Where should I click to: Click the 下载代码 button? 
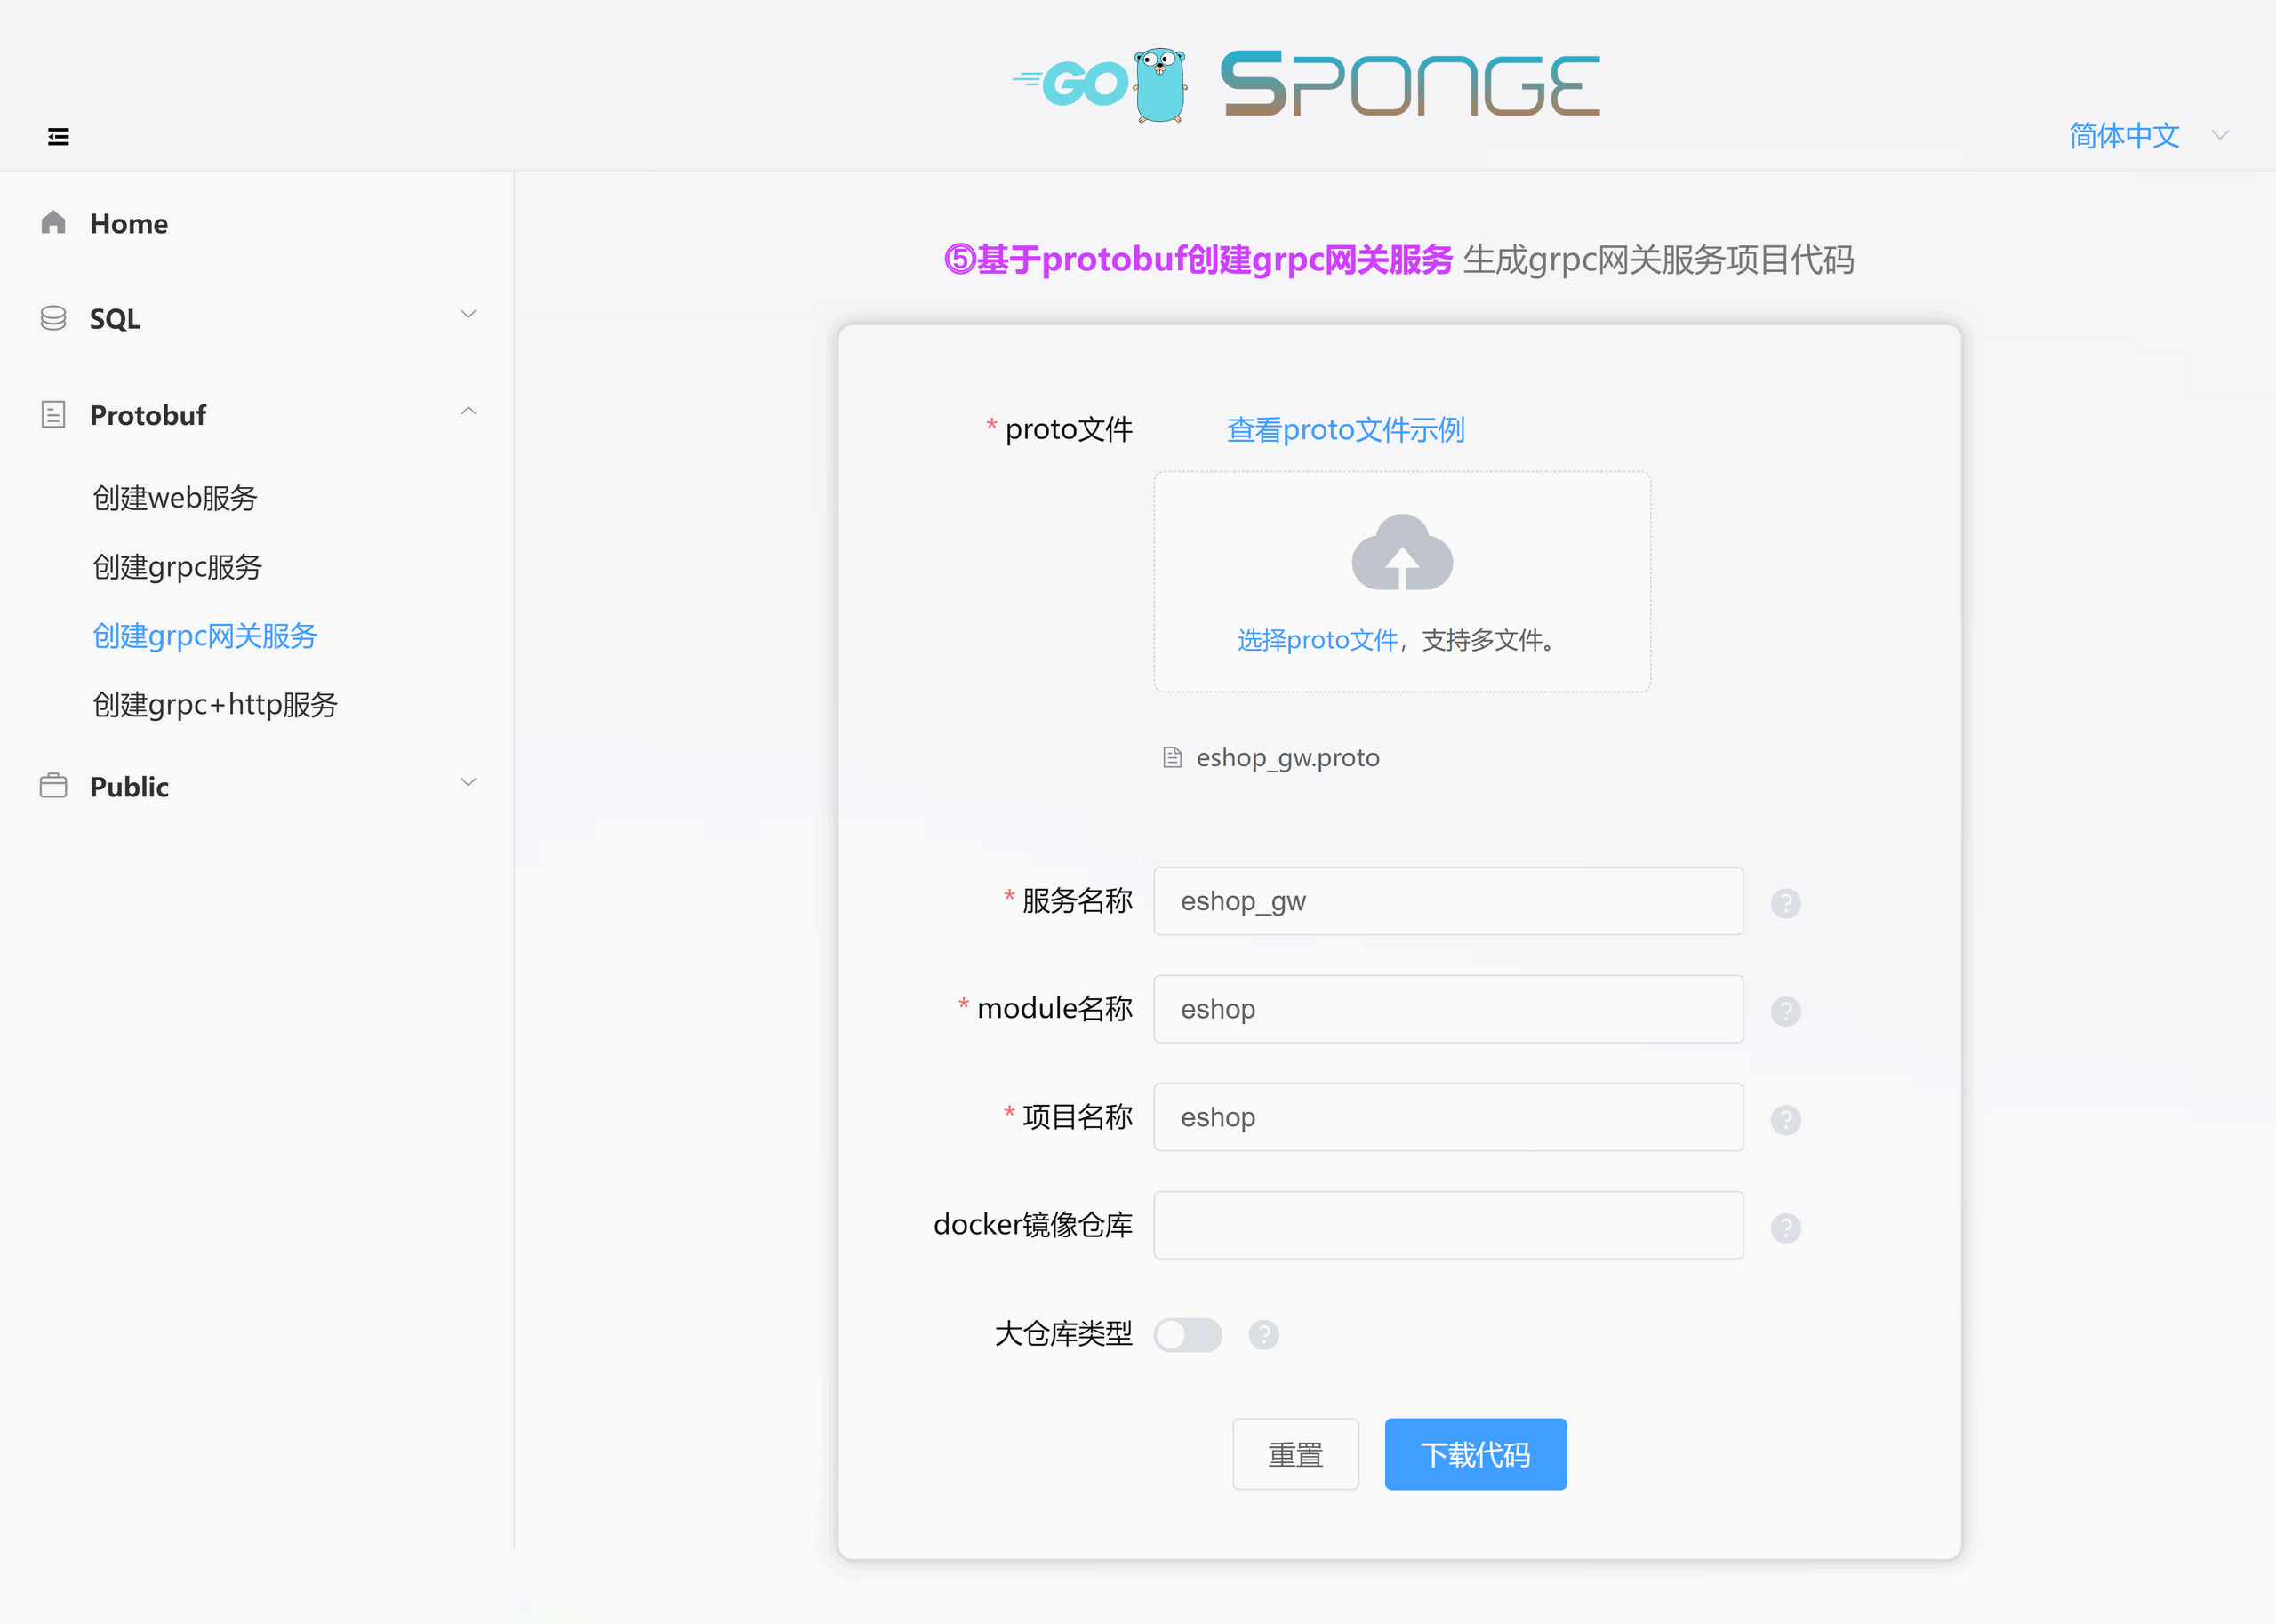[x=1474, y=1454]
